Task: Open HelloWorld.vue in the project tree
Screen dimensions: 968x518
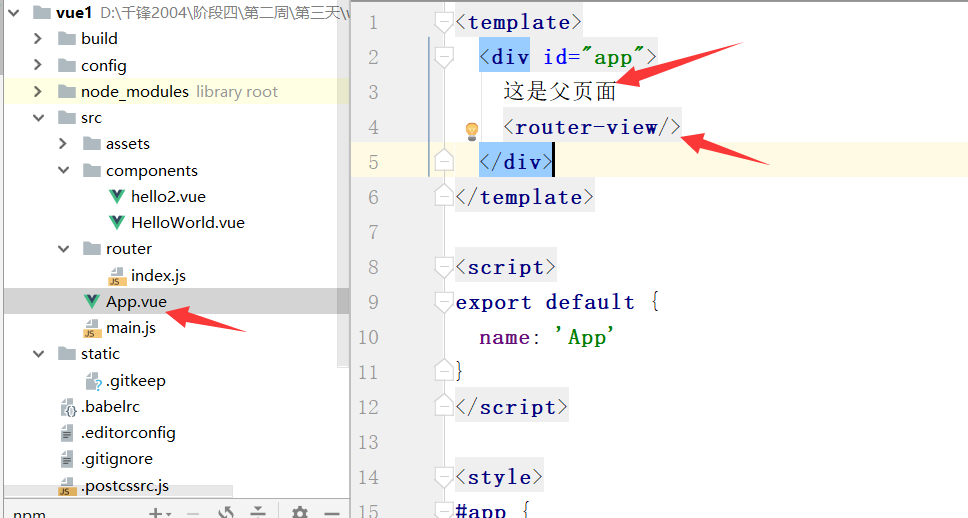Action: click(188, 223)
